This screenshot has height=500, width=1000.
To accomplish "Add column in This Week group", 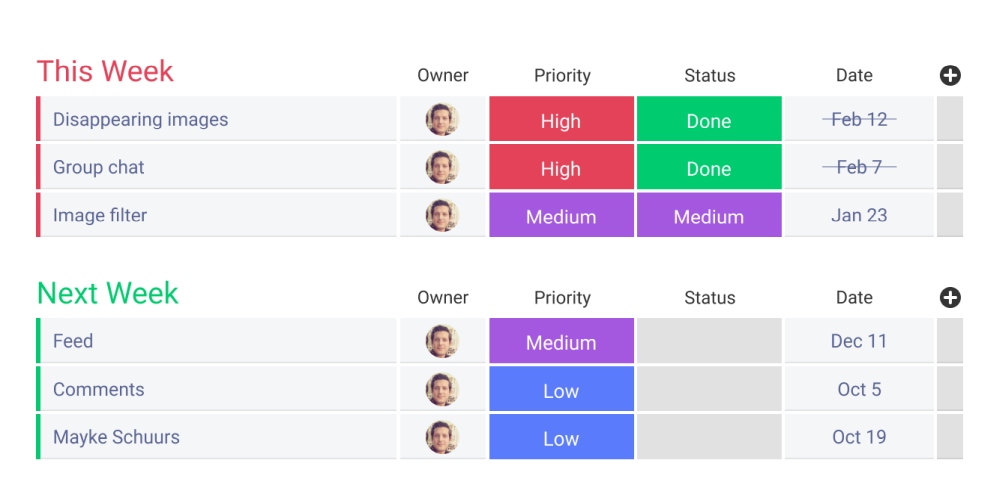I will coord(950,75).
